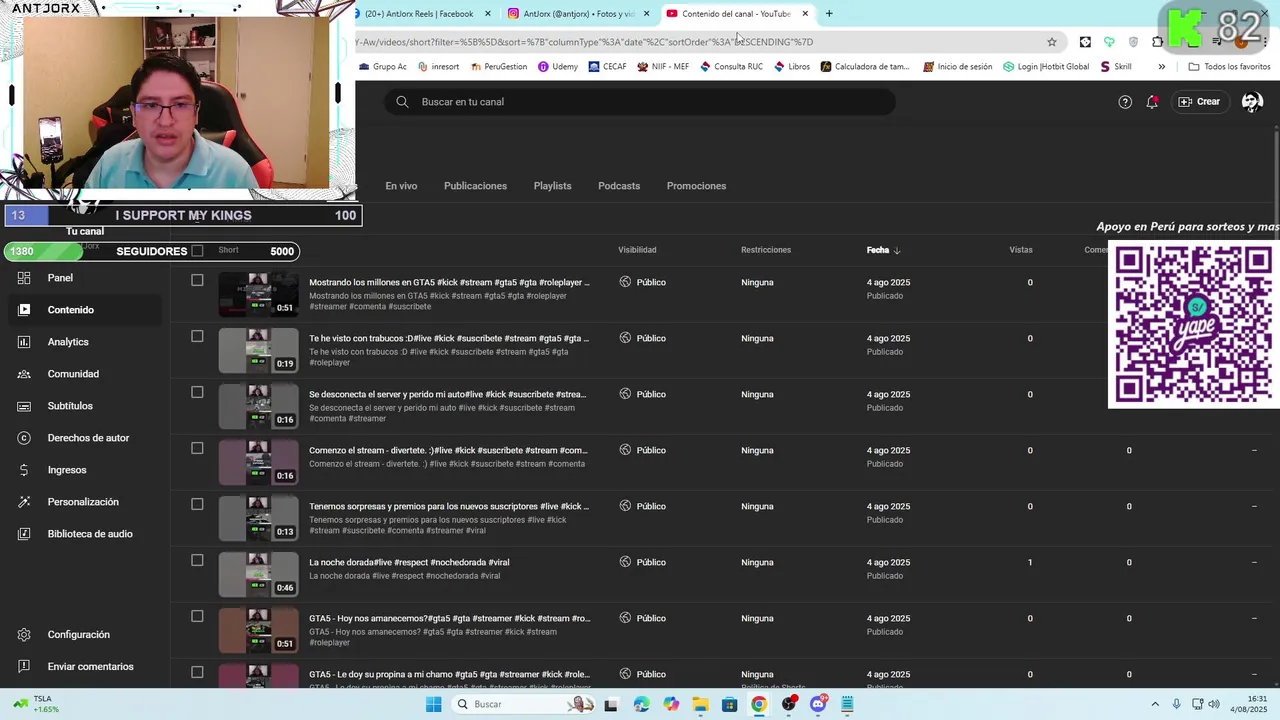Select checkbox for 'Le doy su propina' video
1280x720 pixels.
tap(197, 673)
